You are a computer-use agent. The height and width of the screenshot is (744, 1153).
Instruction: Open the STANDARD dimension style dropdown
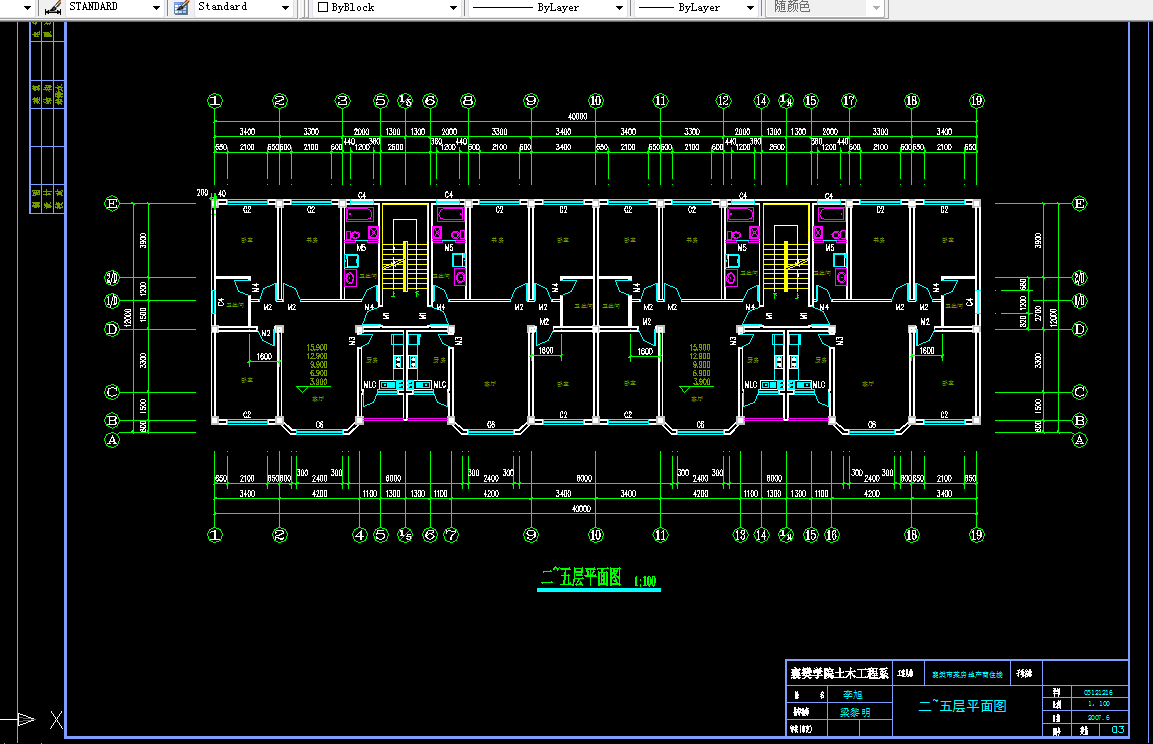pos(156,7)
